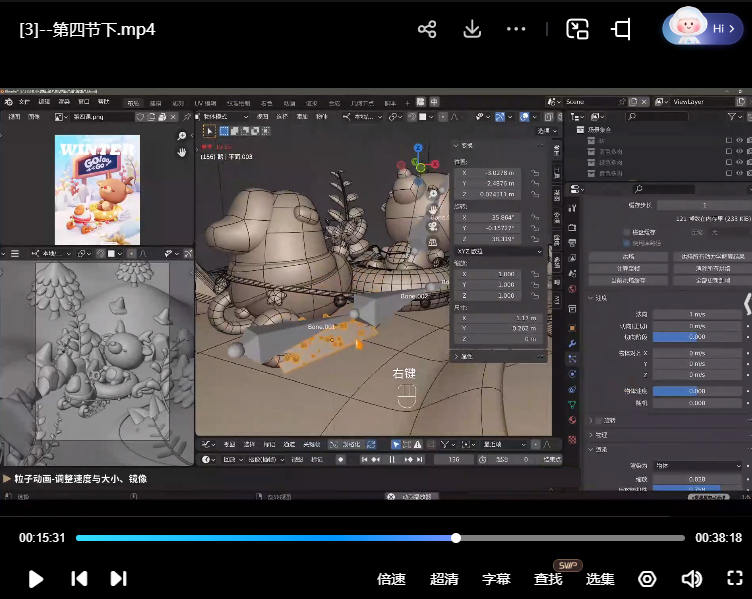Mute the video using the speaker icon

pyautogui.click(x=691, y=579)
